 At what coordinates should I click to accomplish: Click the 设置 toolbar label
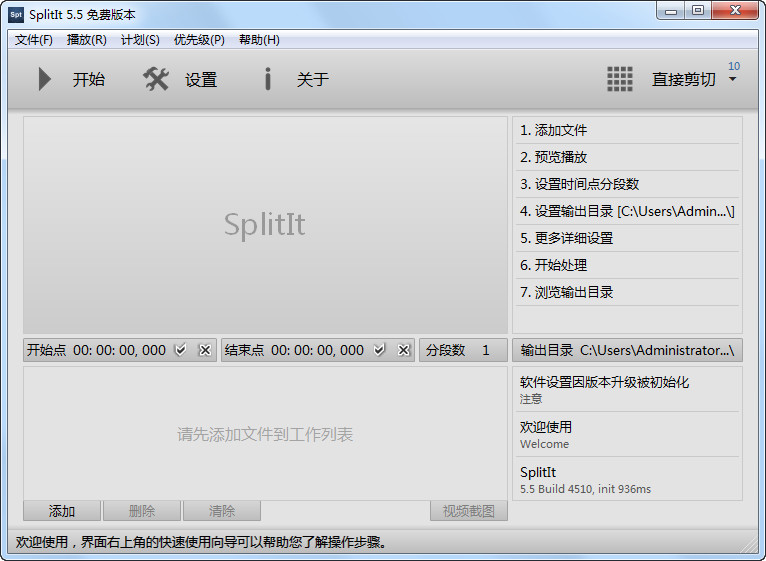(x=201, y=79)
